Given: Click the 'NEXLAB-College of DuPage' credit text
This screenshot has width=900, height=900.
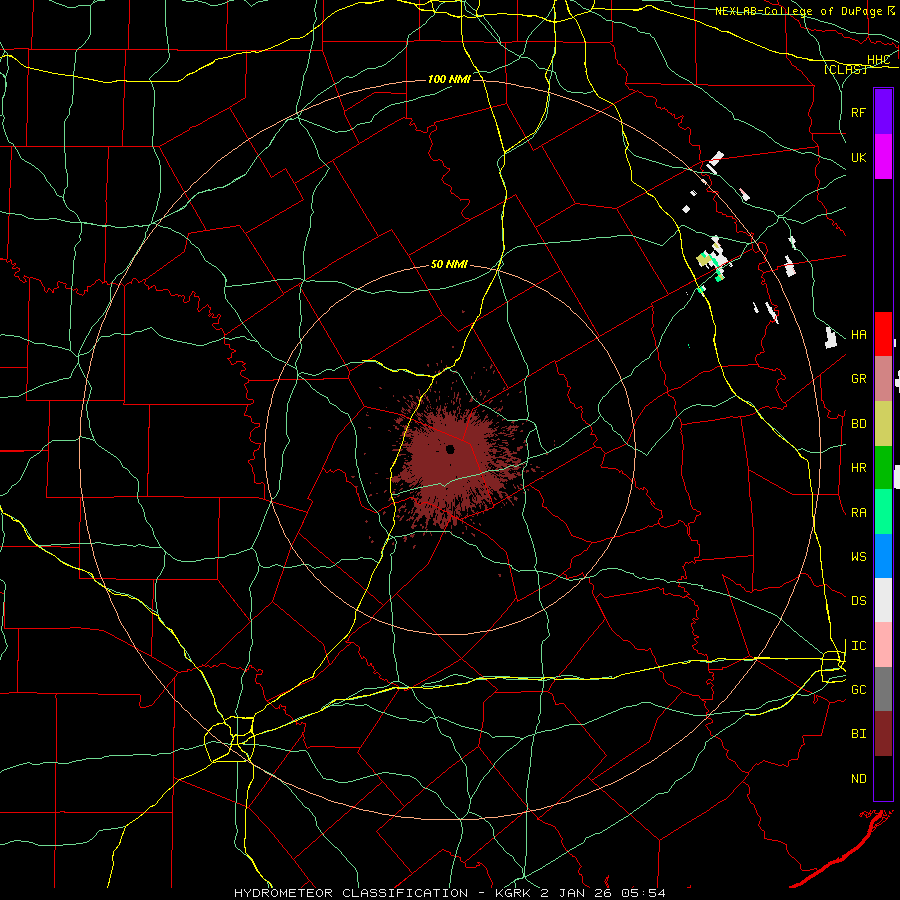Looking at the screenshot, I should point(798,11).
